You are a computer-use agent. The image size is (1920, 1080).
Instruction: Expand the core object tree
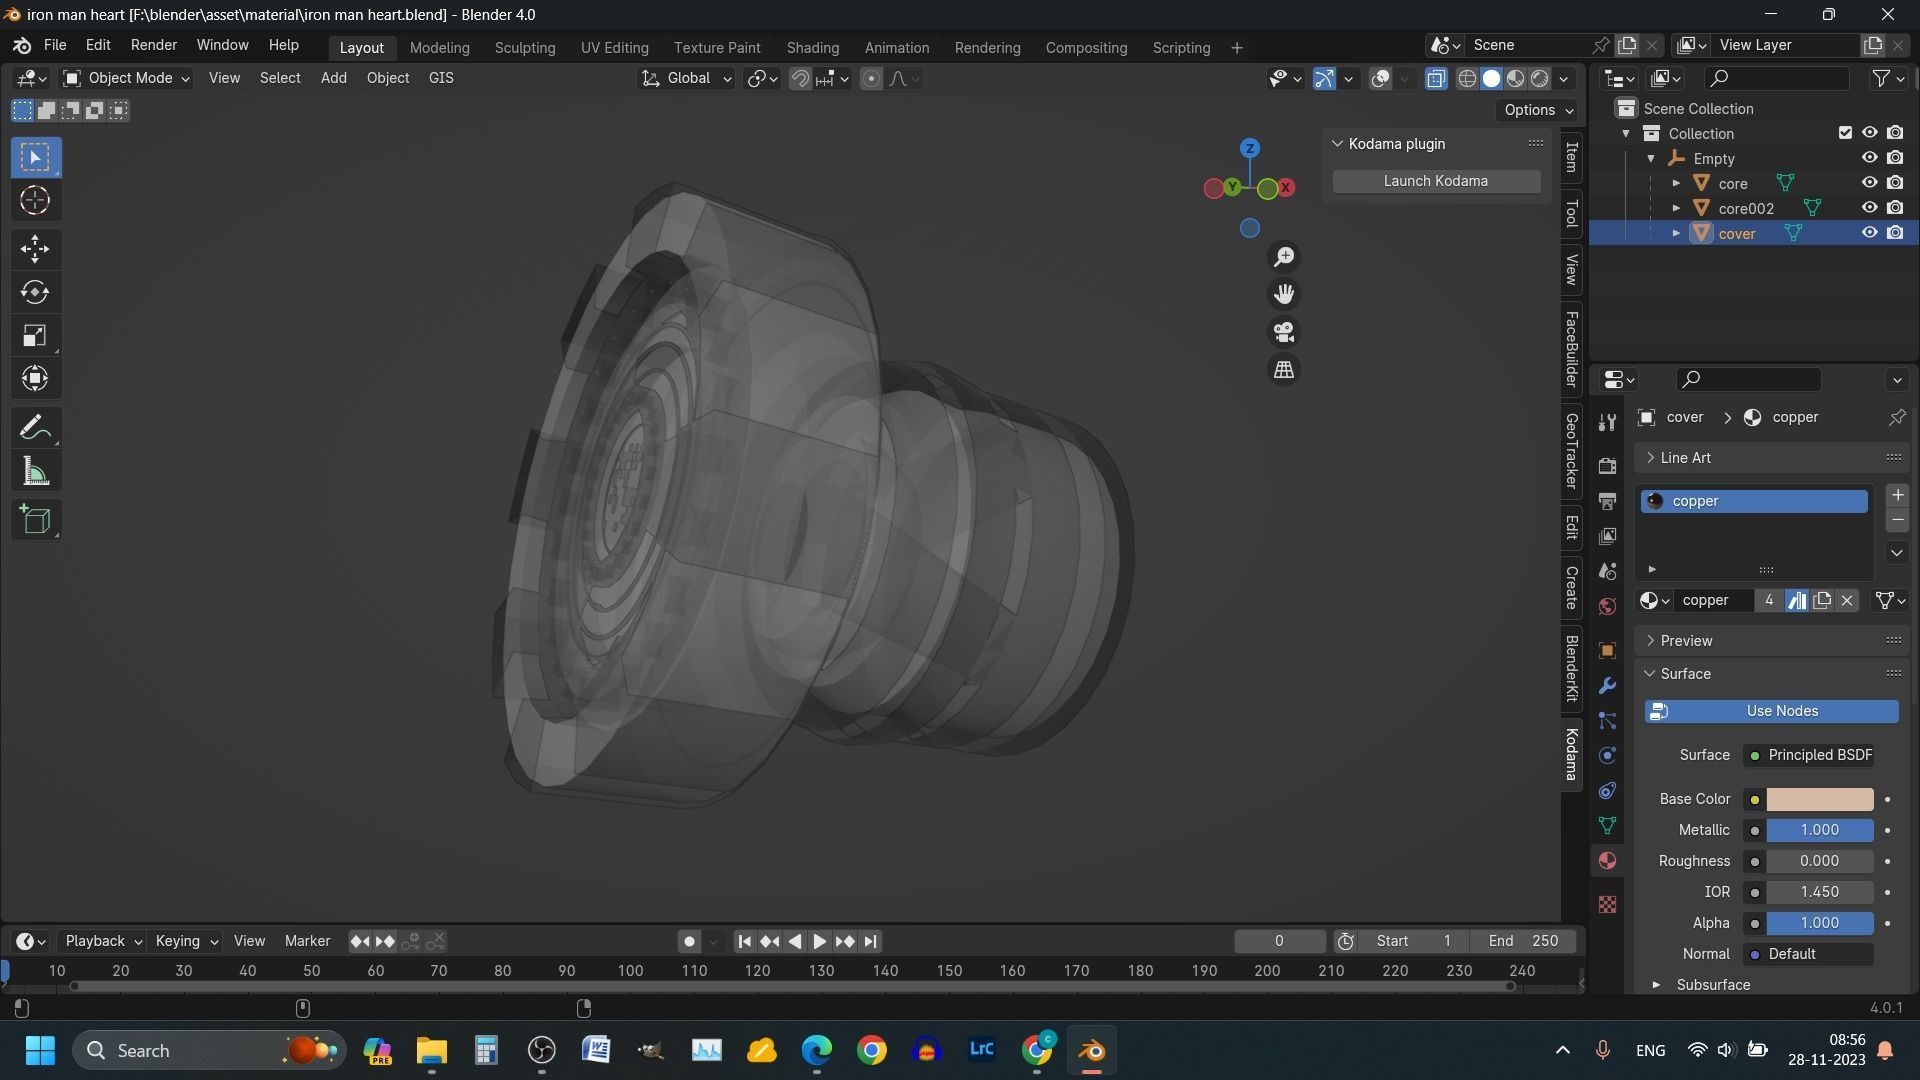click(x=1676, y=183)
